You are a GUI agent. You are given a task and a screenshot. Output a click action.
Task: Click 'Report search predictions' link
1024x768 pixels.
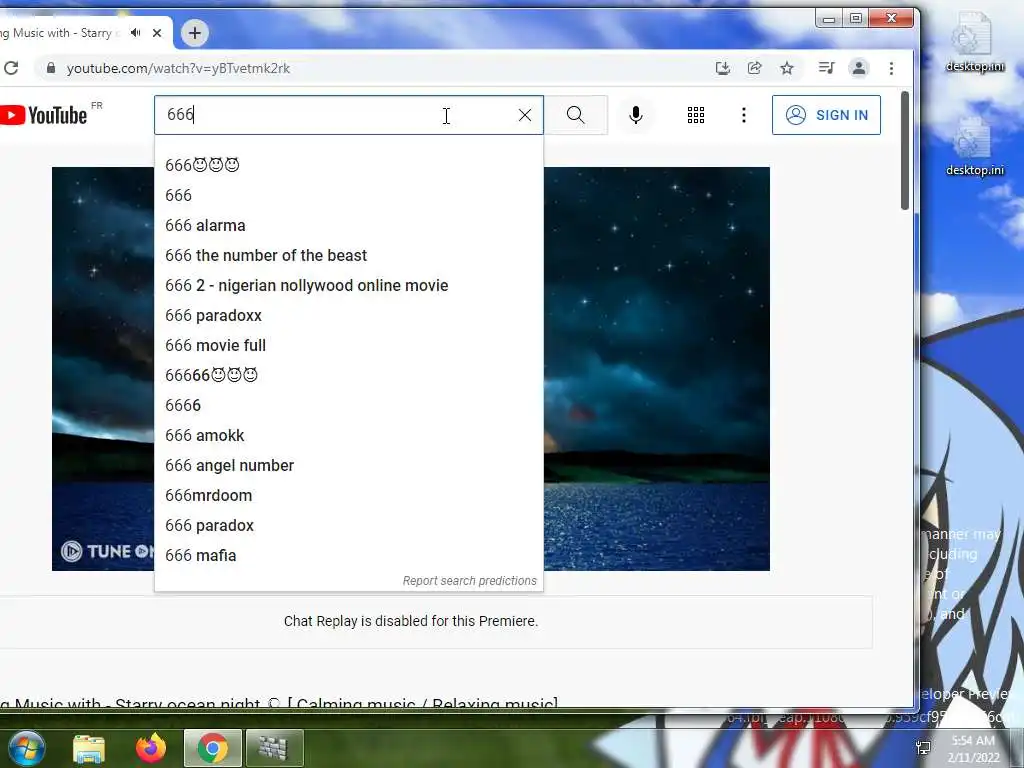tap(470, 581)
